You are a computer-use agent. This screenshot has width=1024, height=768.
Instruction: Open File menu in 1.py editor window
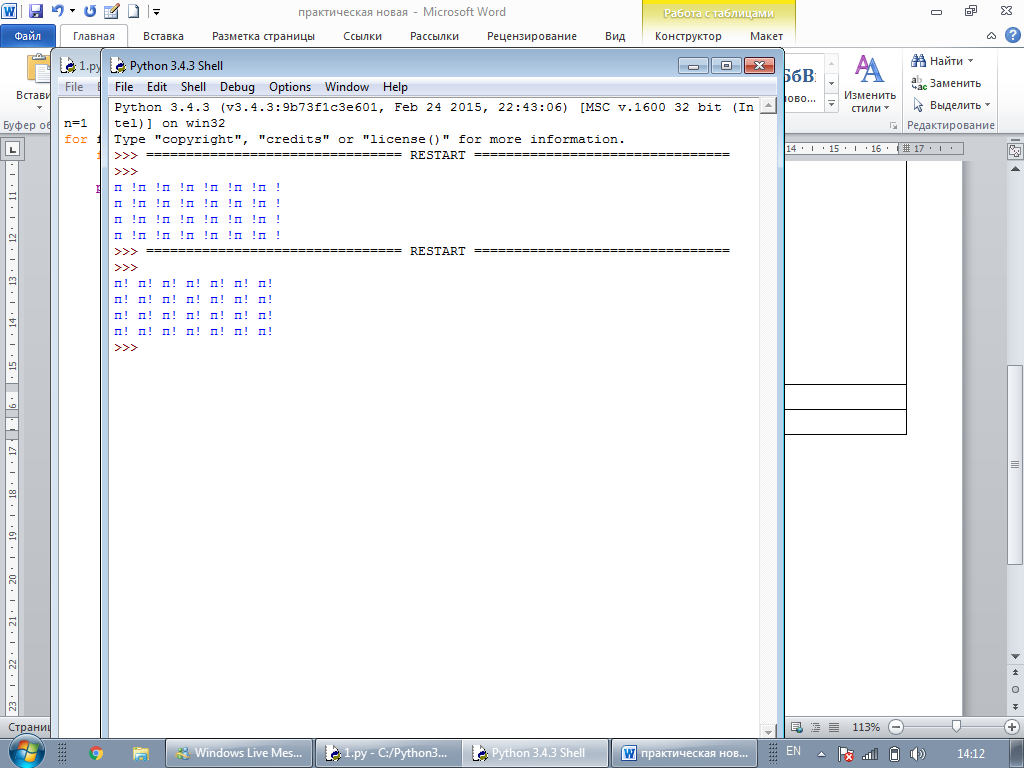[74, 87]
